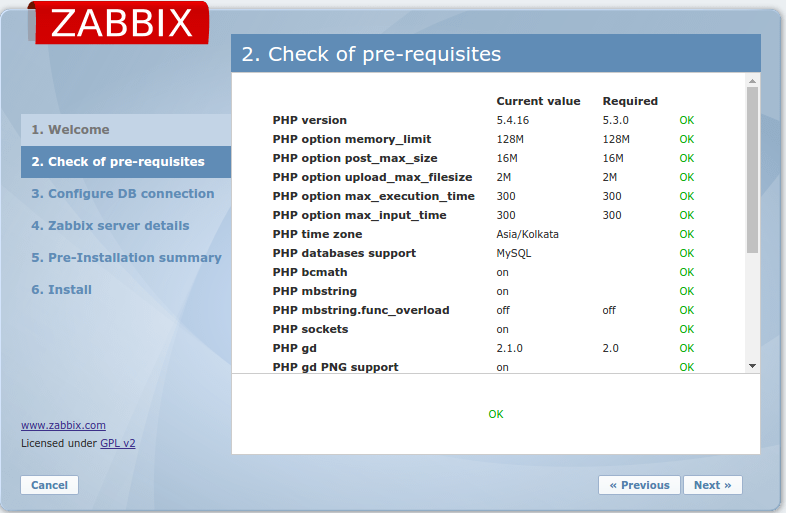The height and width of the screenshot is (513, 786).
Task: Click the 'PHP option upload_max_filesize' label
Action: (372, 178)
